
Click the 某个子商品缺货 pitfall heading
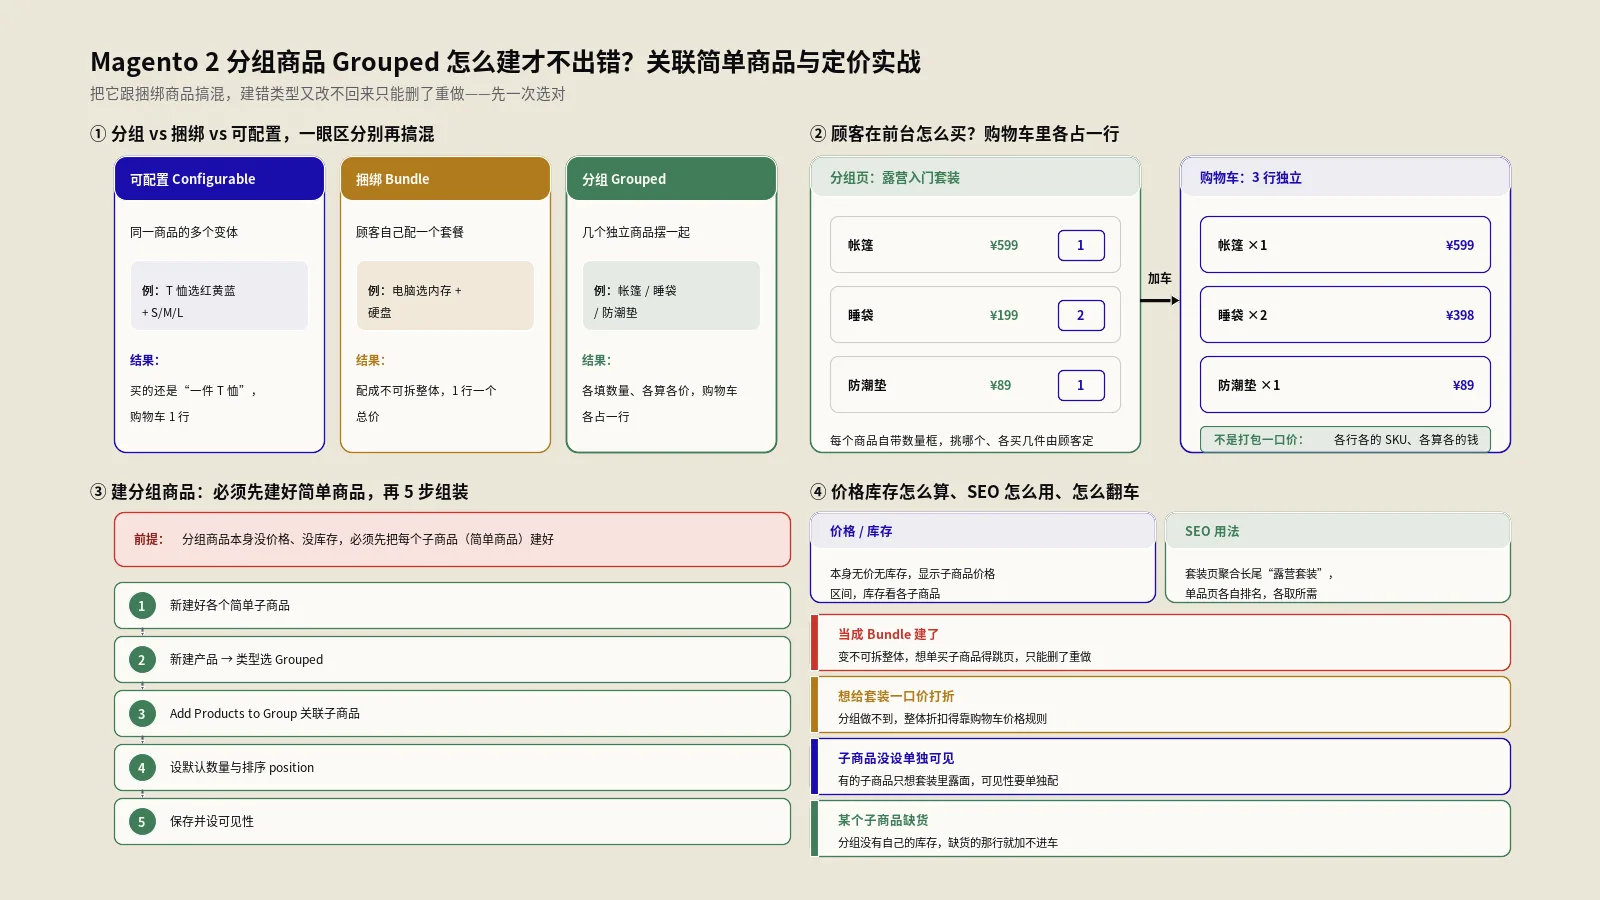(x=883, y=820)
